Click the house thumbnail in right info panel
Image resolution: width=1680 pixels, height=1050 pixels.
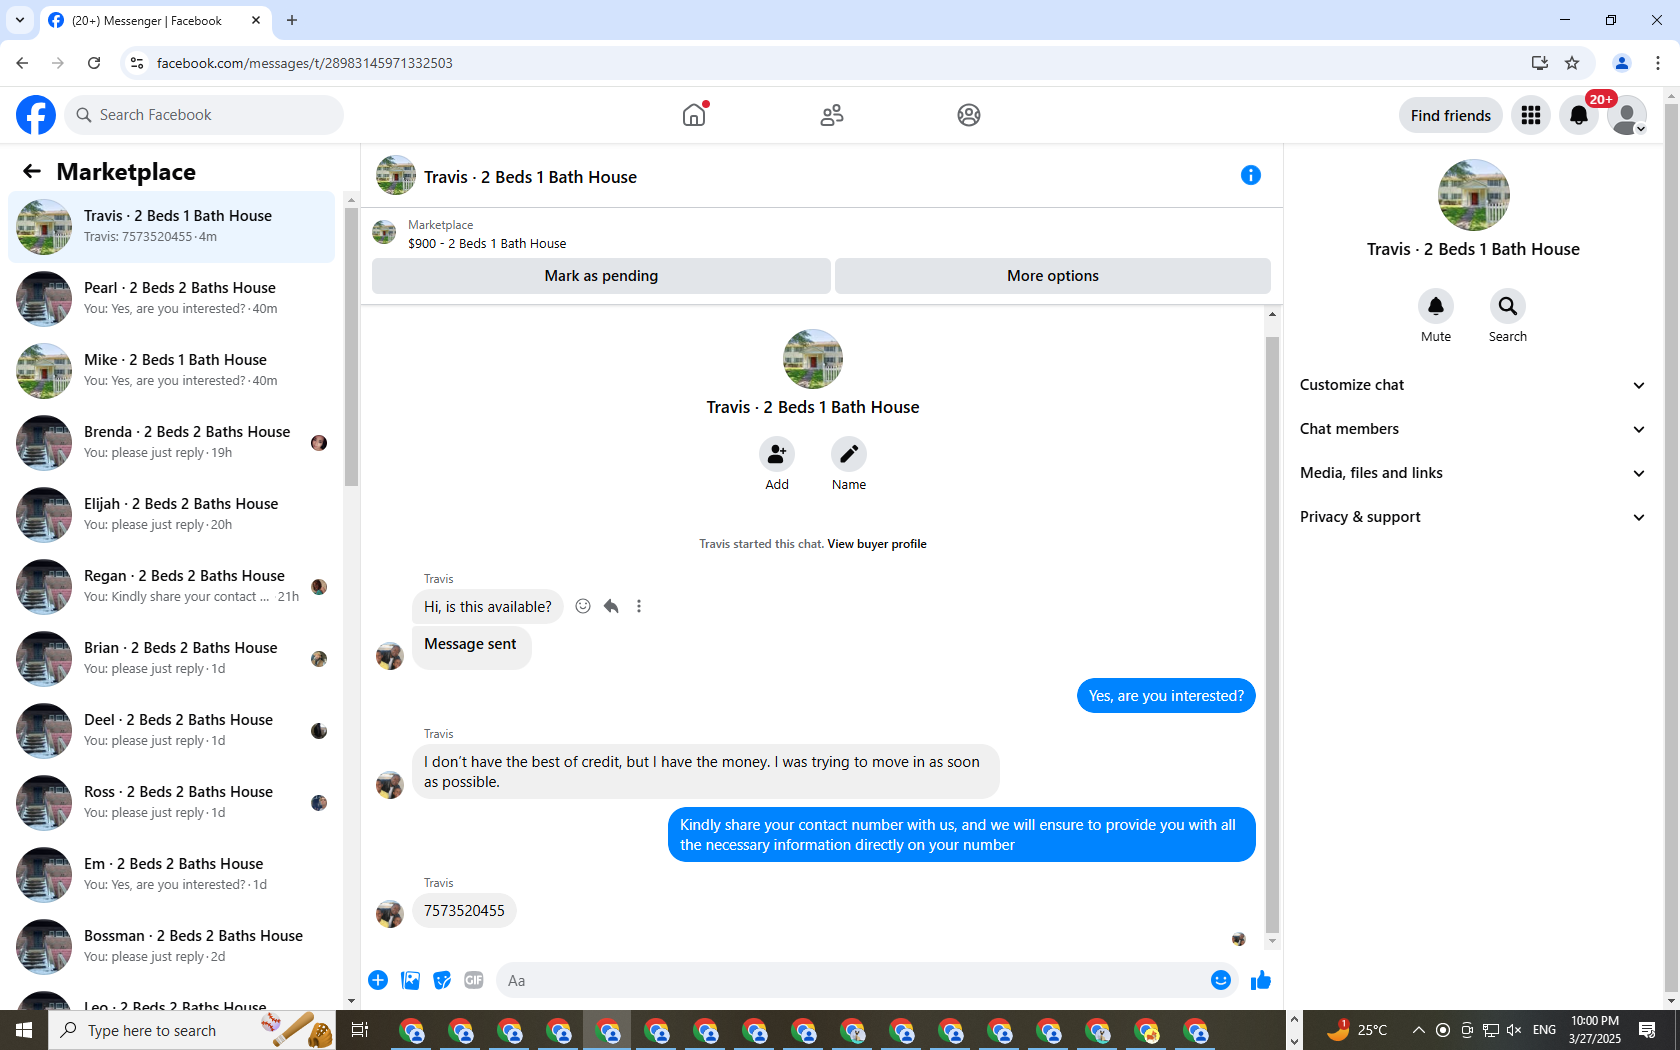tap(1473, 195)
